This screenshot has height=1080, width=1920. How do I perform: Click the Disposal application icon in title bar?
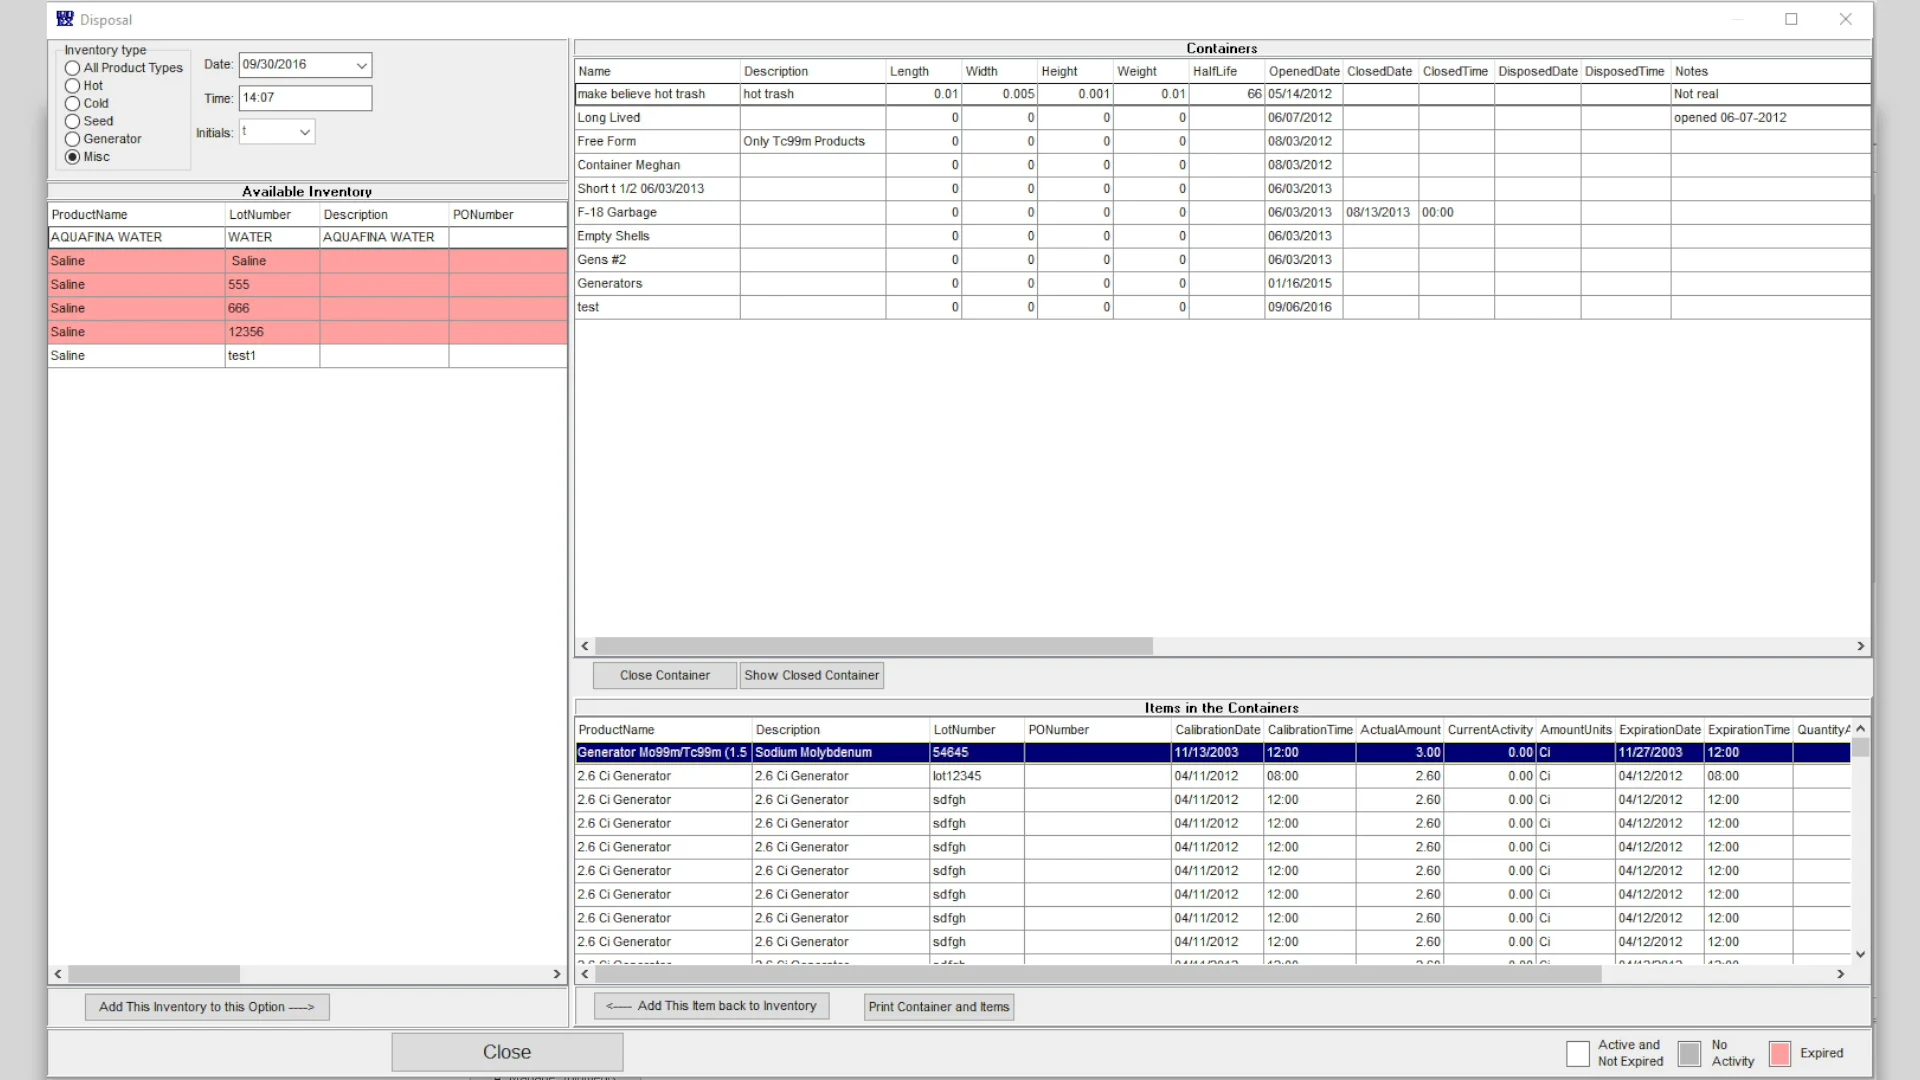[x=64, y=18]
